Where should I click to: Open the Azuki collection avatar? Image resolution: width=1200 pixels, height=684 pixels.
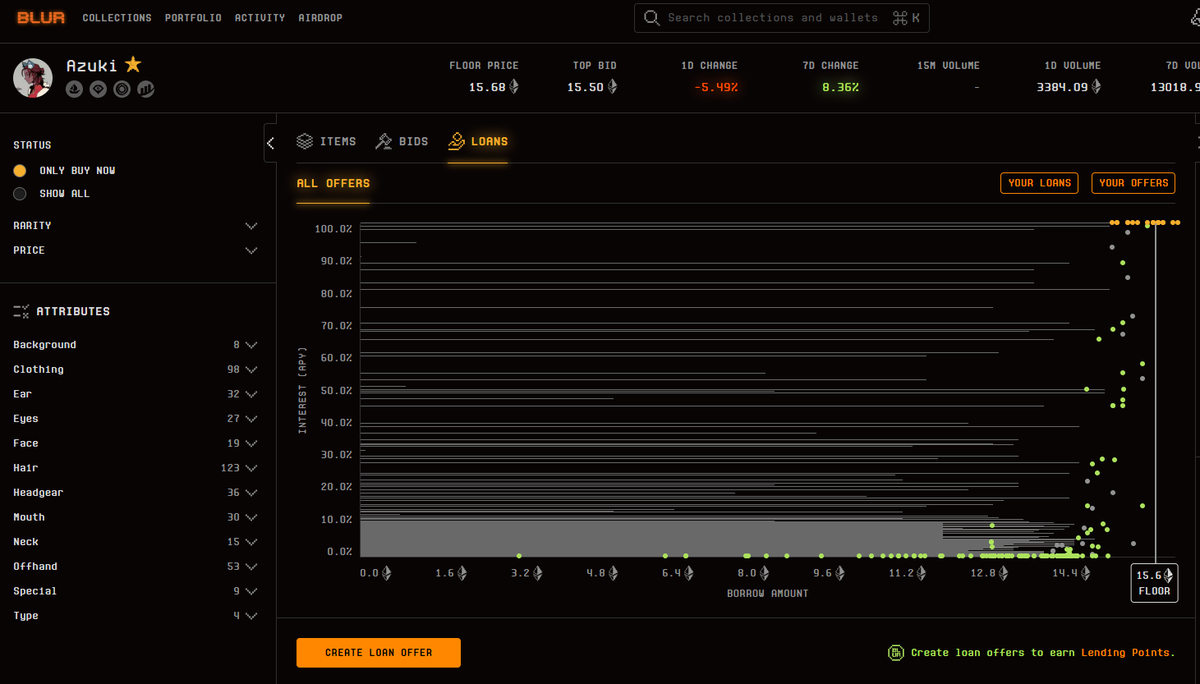click(33, 77)
